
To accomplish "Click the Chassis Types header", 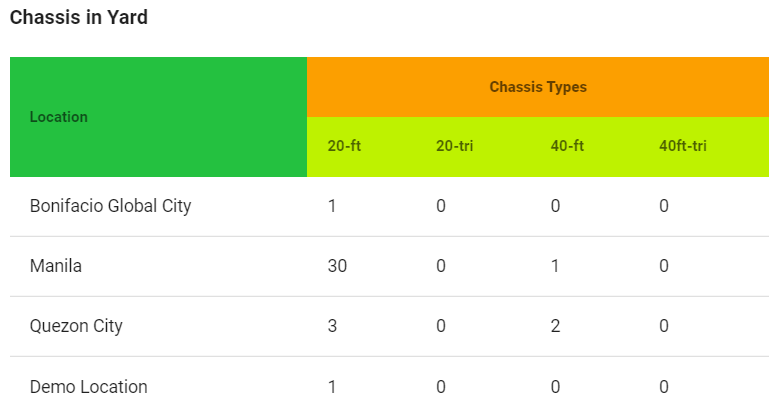I will tap(538, 87).
